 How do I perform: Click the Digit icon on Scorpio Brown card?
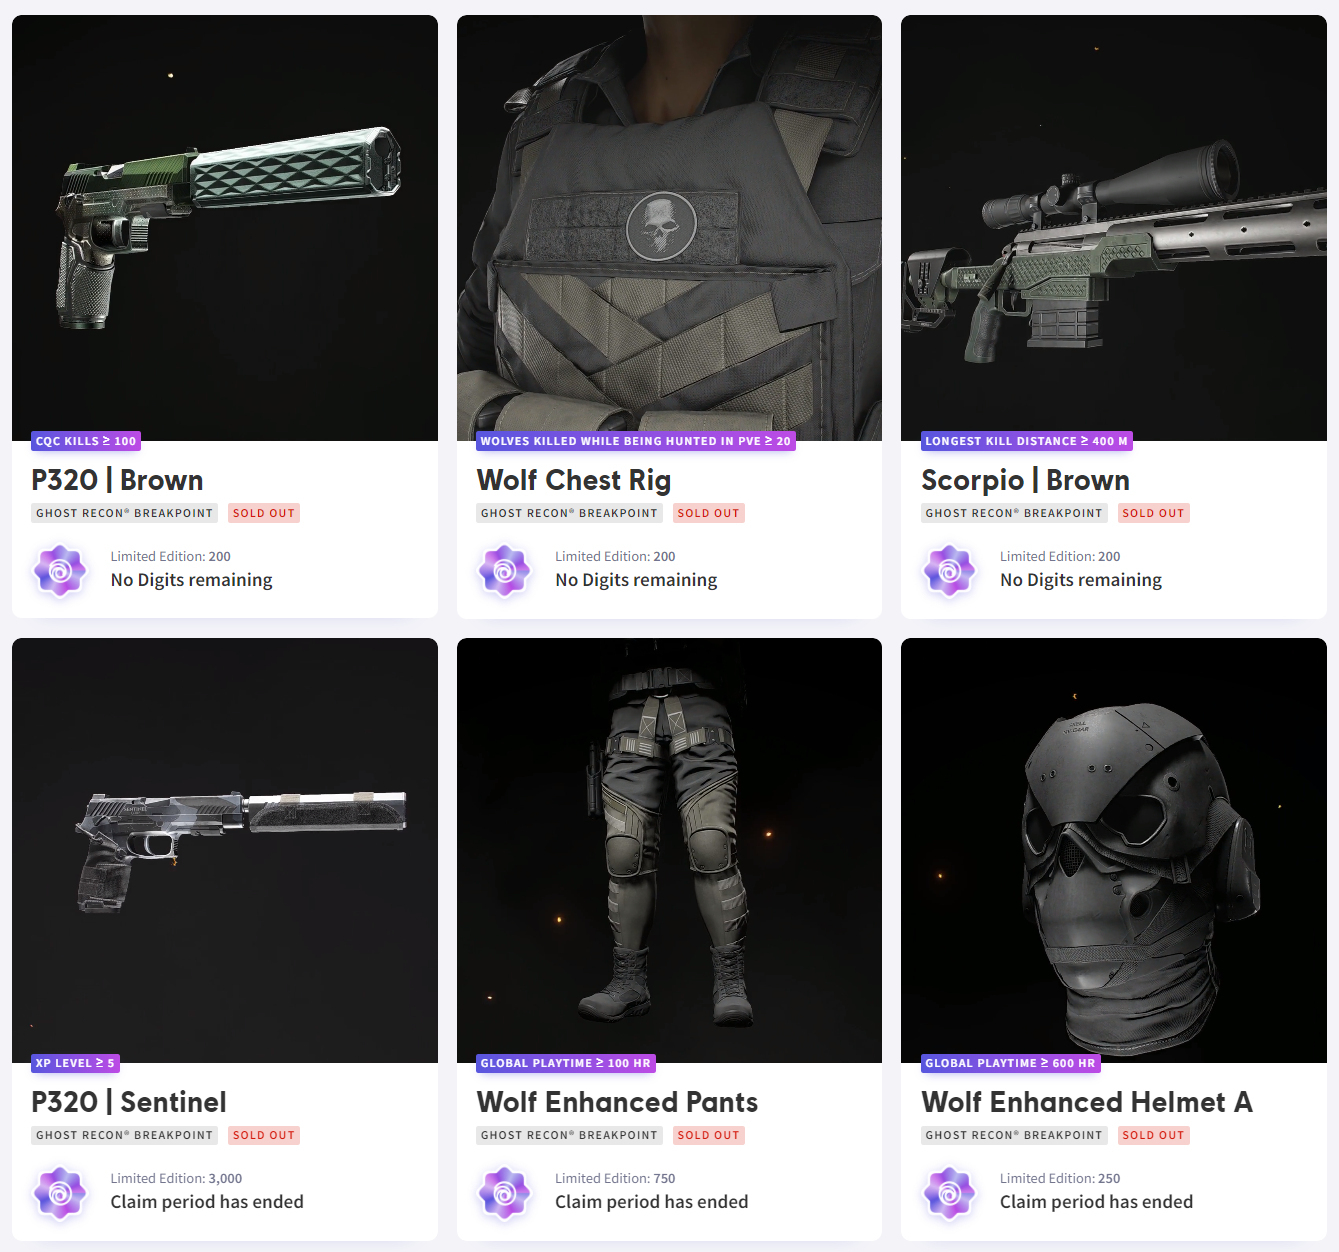point(949,571)
